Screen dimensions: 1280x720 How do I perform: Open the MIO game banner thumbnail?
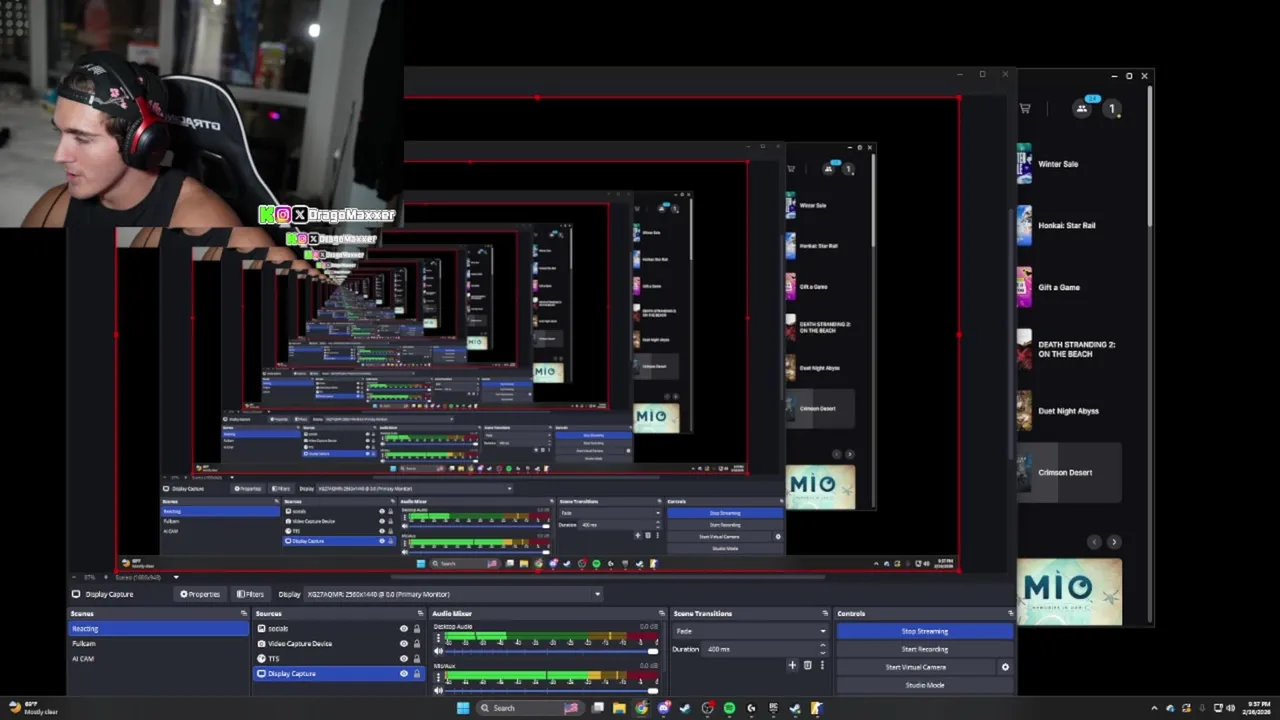click(x=1069, y=592)
